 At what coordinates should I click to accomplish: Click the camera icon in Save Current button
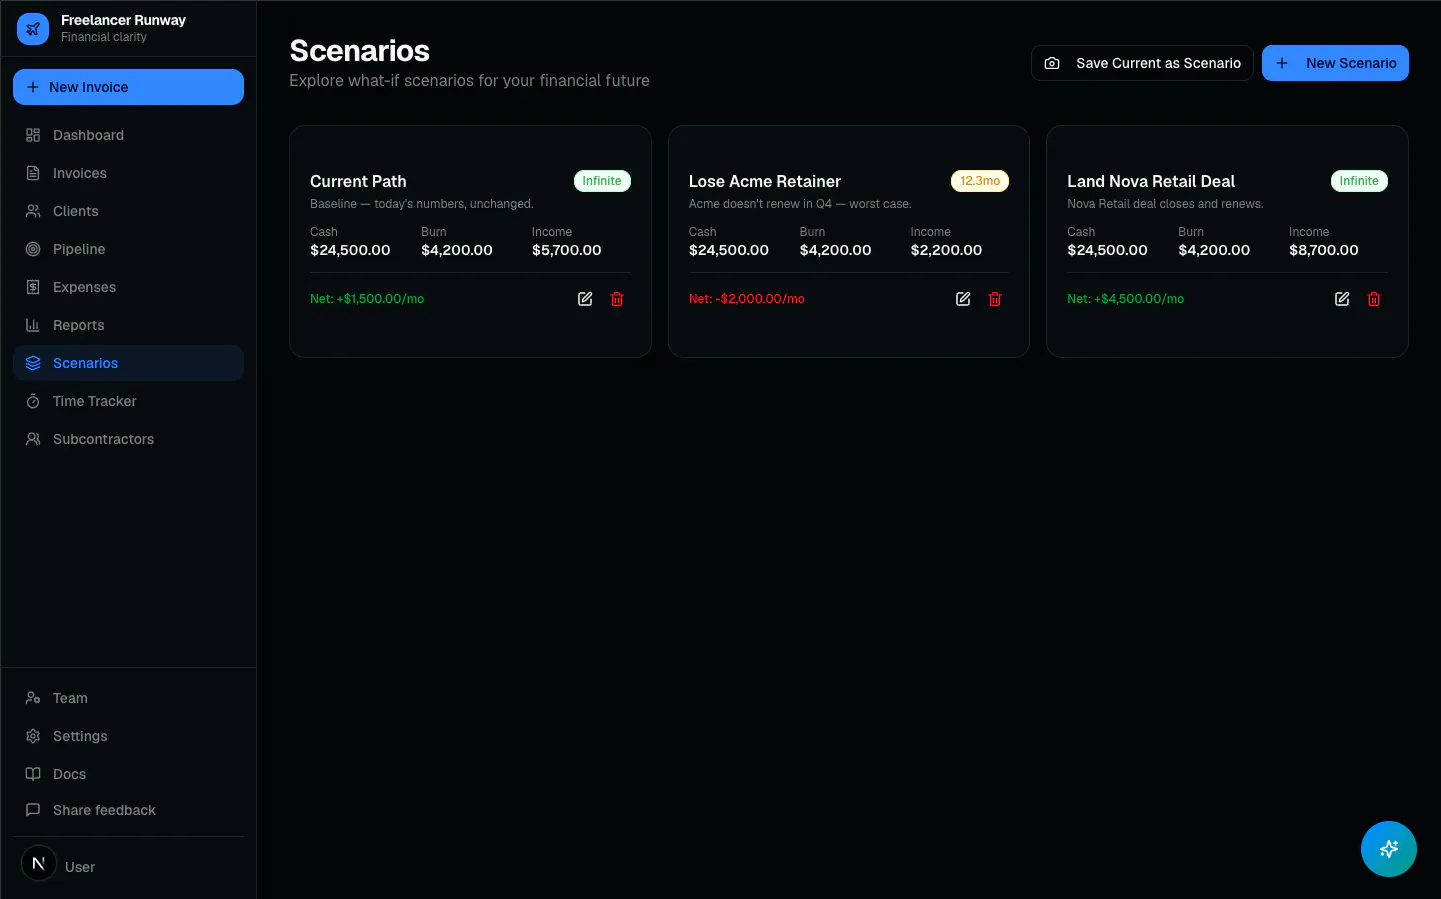point(1052,63)
